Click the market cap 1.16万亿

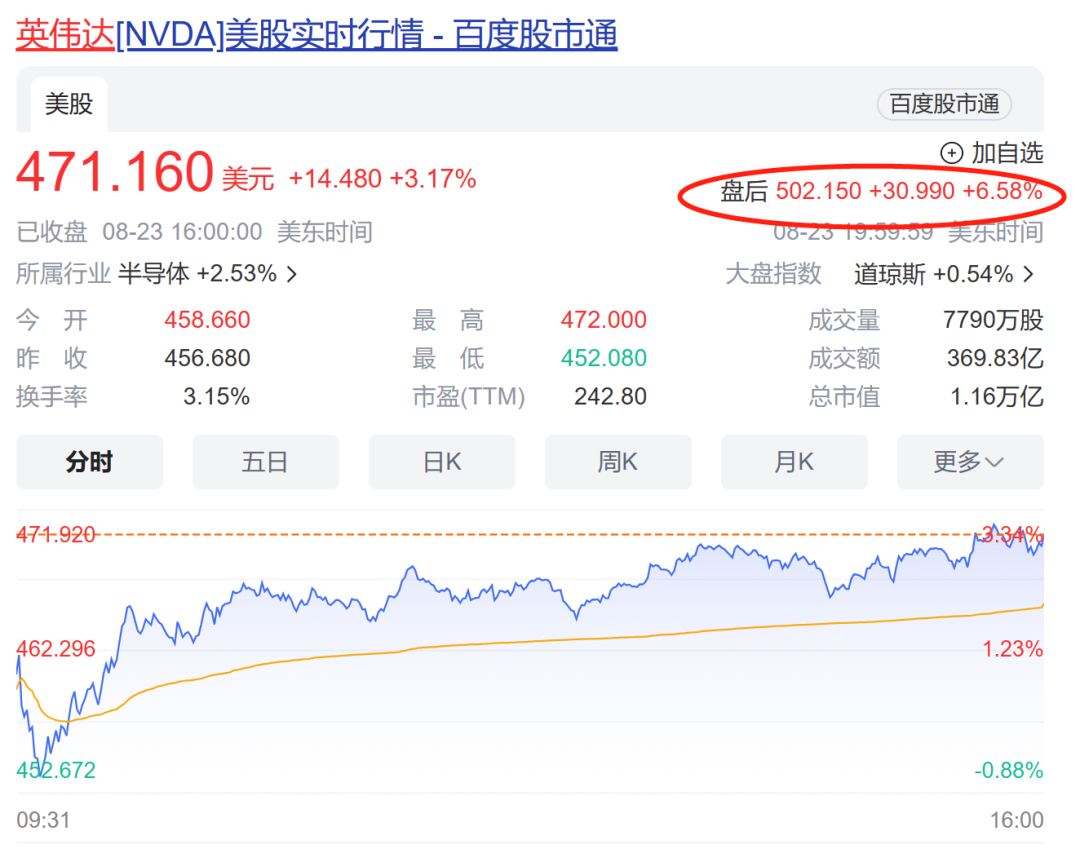[997, 397]
